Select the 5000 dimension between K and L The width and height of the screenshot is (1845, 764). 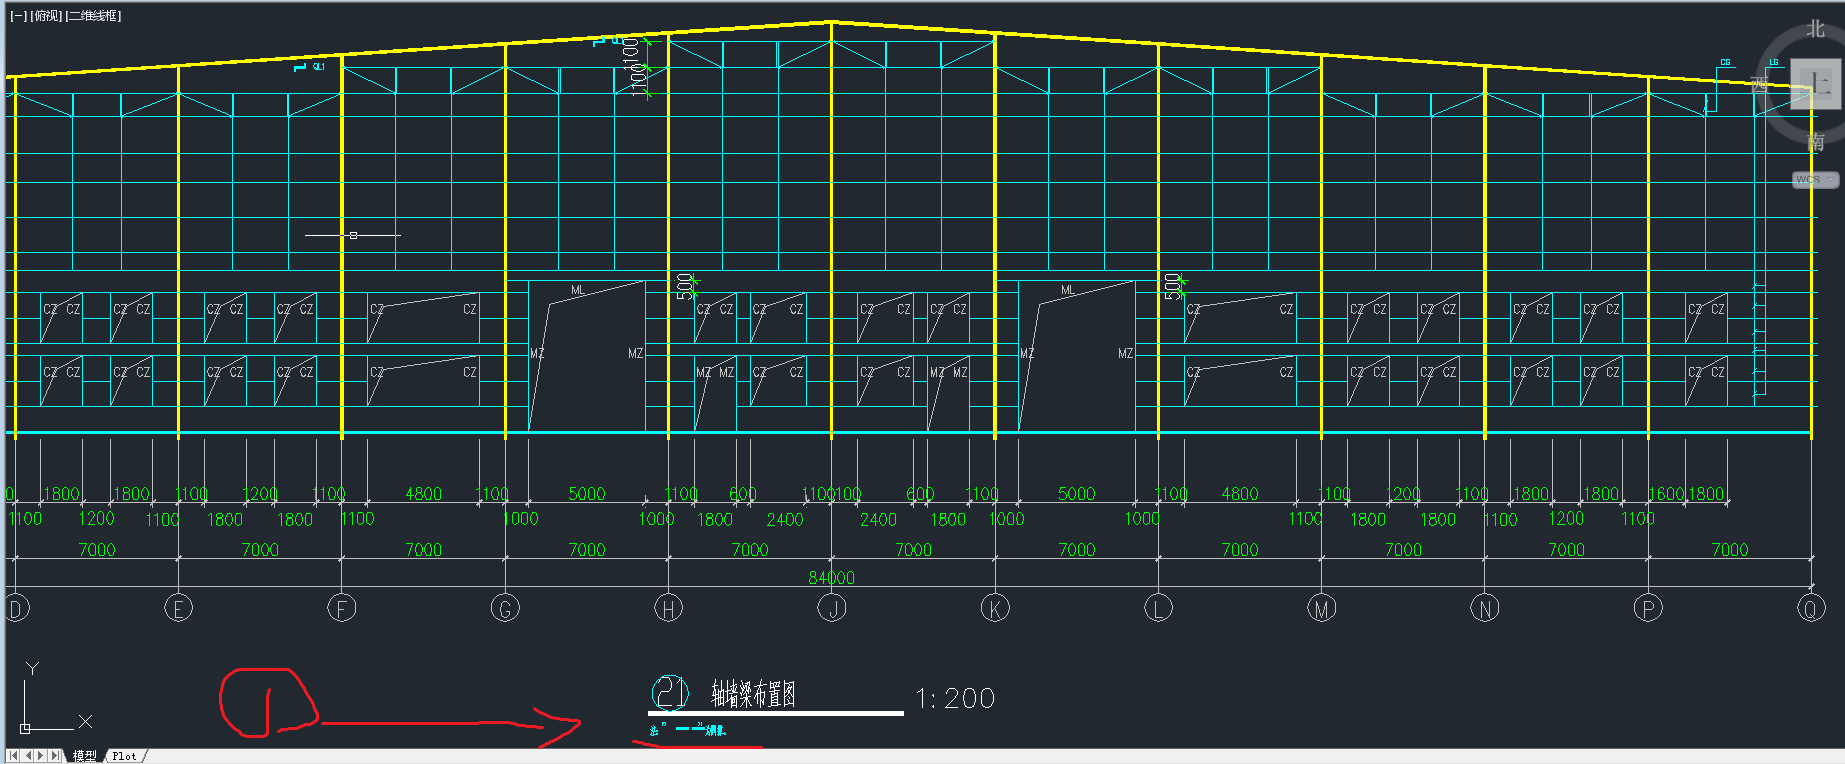tap(1077, 494)
